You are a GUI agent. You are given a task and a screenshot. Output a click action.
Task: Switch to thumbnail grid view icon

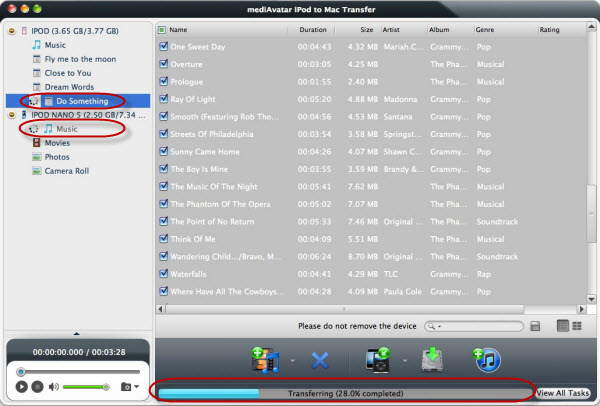pos(577,326)
